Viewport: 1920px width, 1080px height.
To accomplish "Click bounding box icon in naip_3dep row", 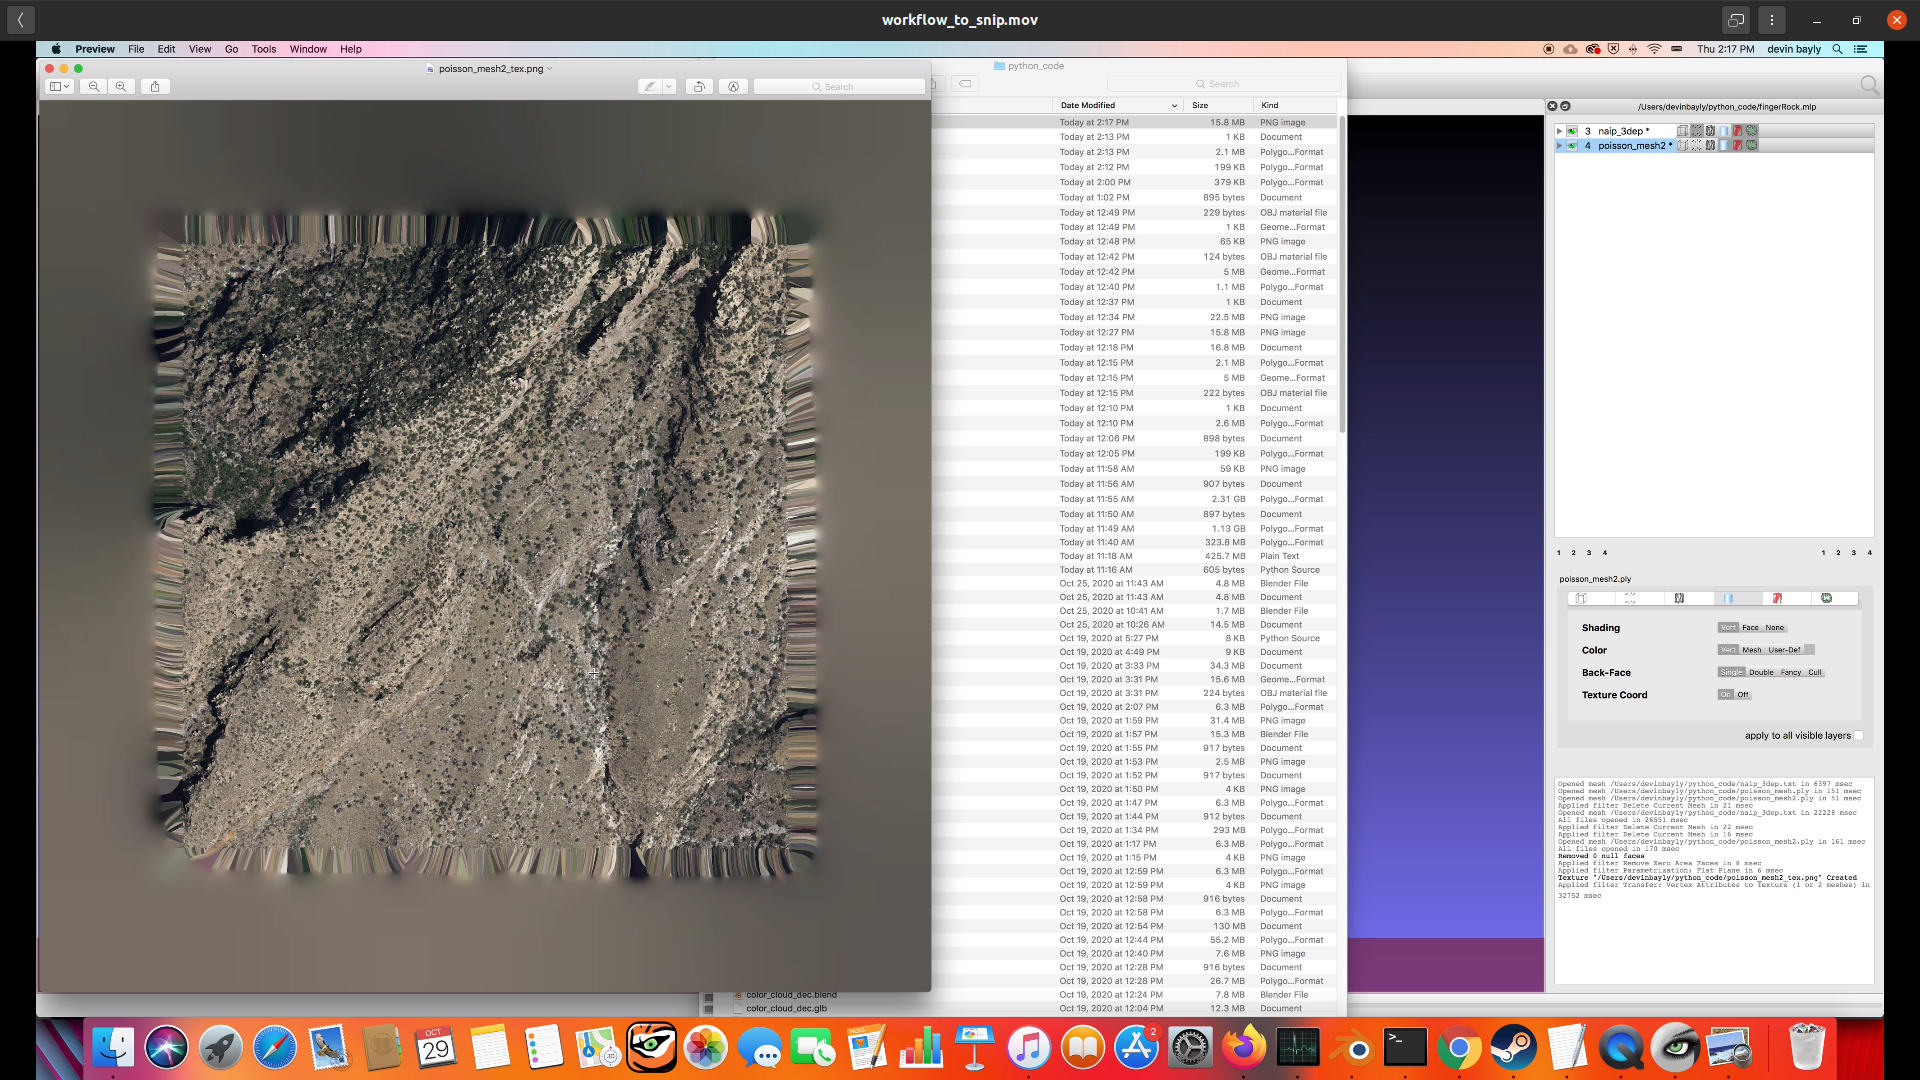I will pos(1682,131).
